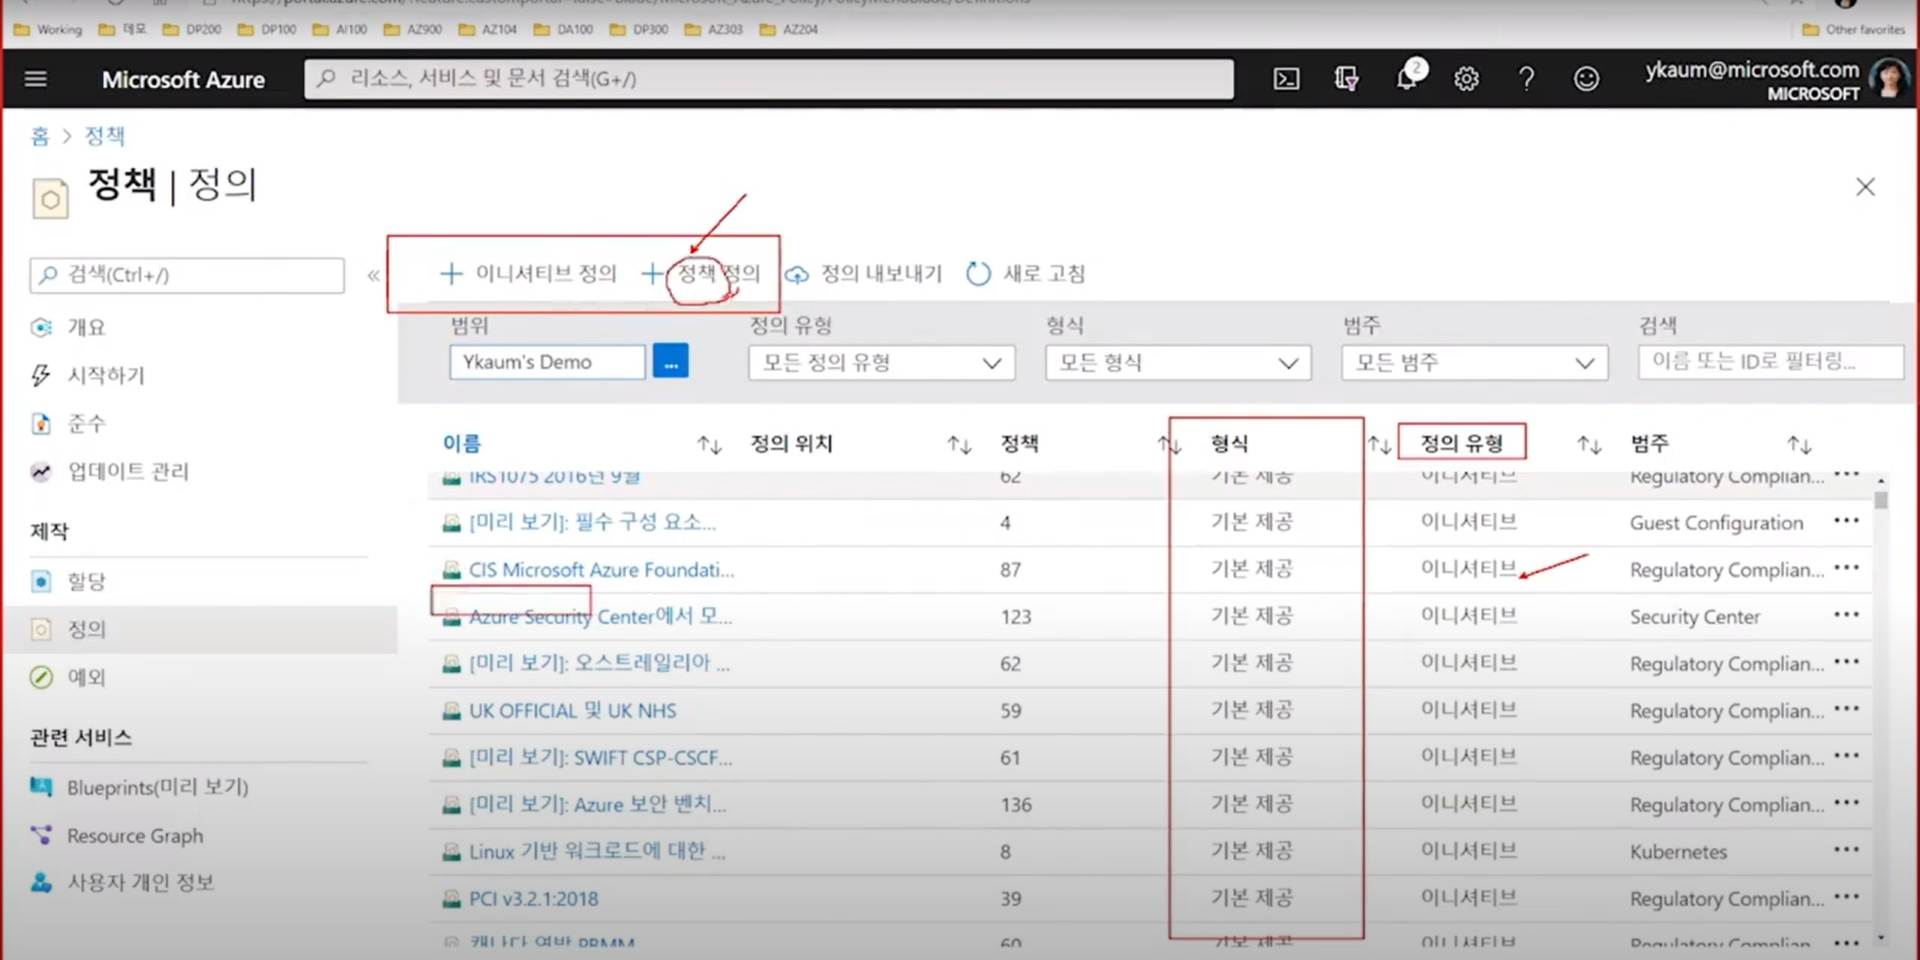
Task: Click the Ykaum's Demo scope field
Action: tap(547, 362)
